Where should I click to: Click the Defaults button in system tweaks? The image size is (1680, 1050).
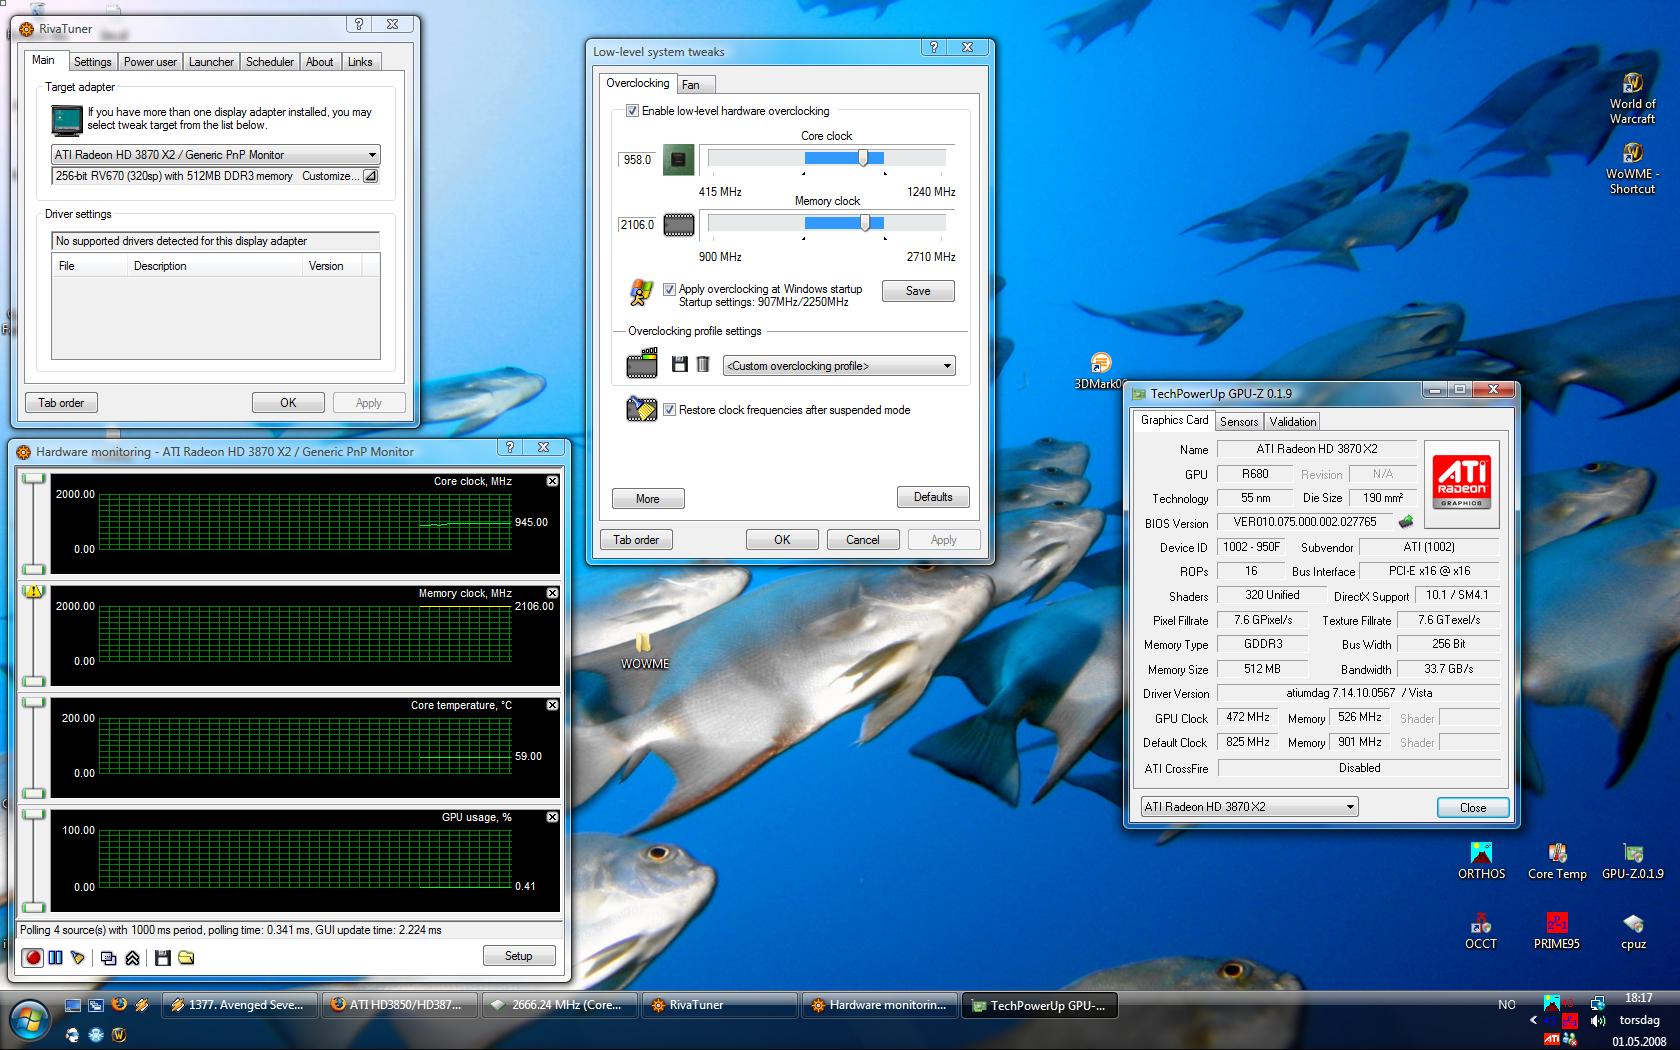[x=933, y=497]
